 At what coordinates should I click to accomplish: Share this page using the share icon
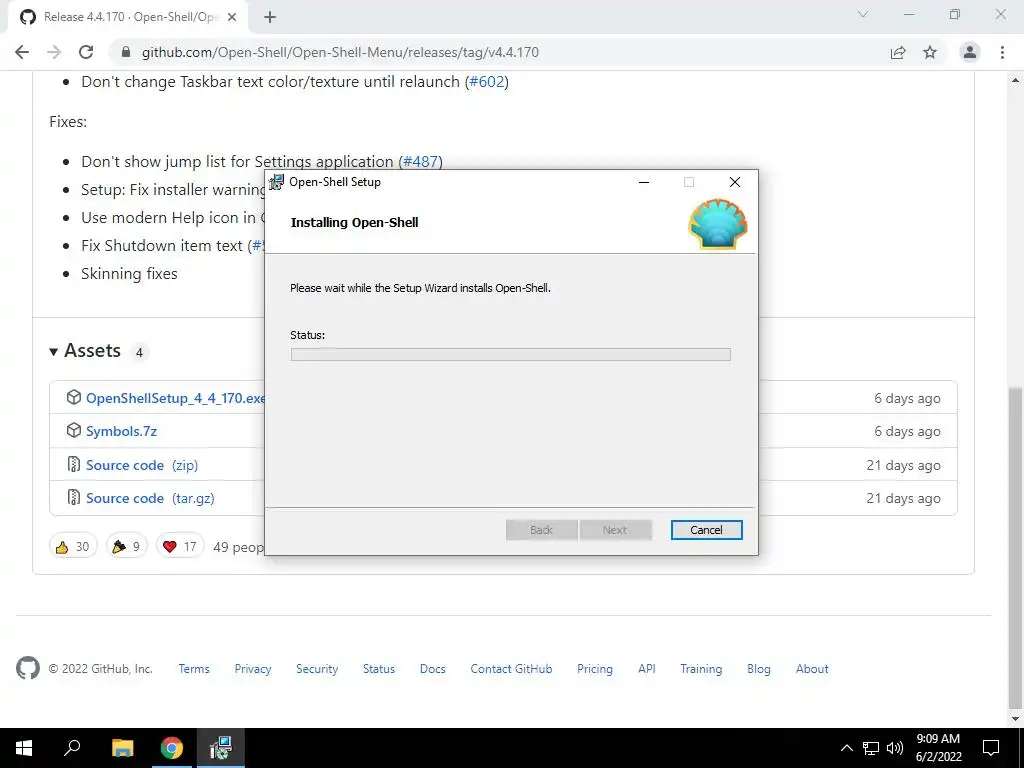(898, 52)
